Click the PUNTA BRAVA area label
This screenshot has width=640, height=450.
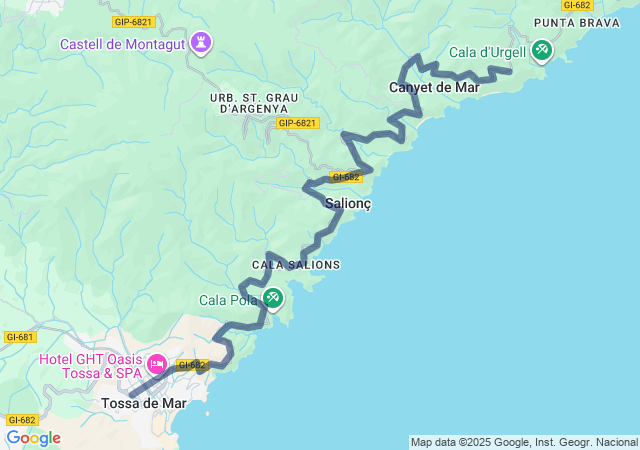click(x=577, y=23)
